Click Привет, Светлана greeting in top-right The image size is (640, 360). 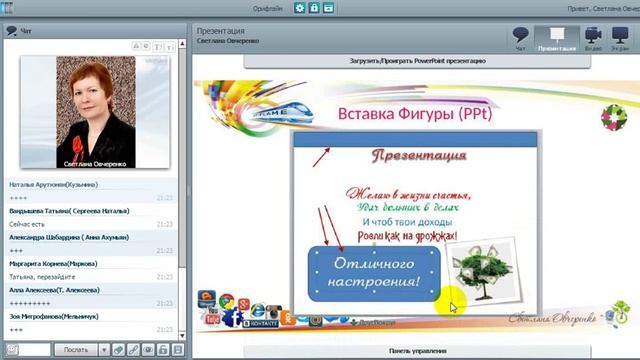coord(604,9)
